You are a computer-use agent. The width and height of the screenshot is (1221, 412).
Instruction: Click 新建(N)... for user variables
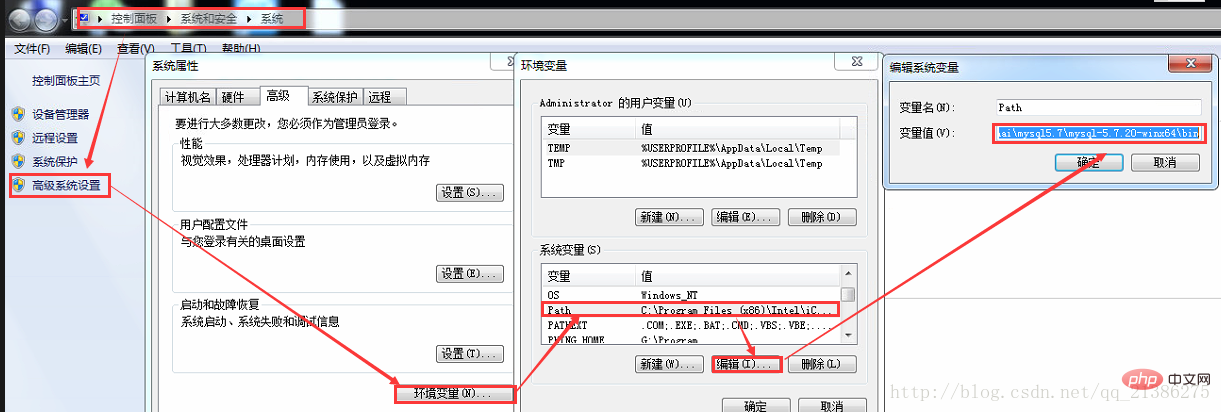[669, 217]
